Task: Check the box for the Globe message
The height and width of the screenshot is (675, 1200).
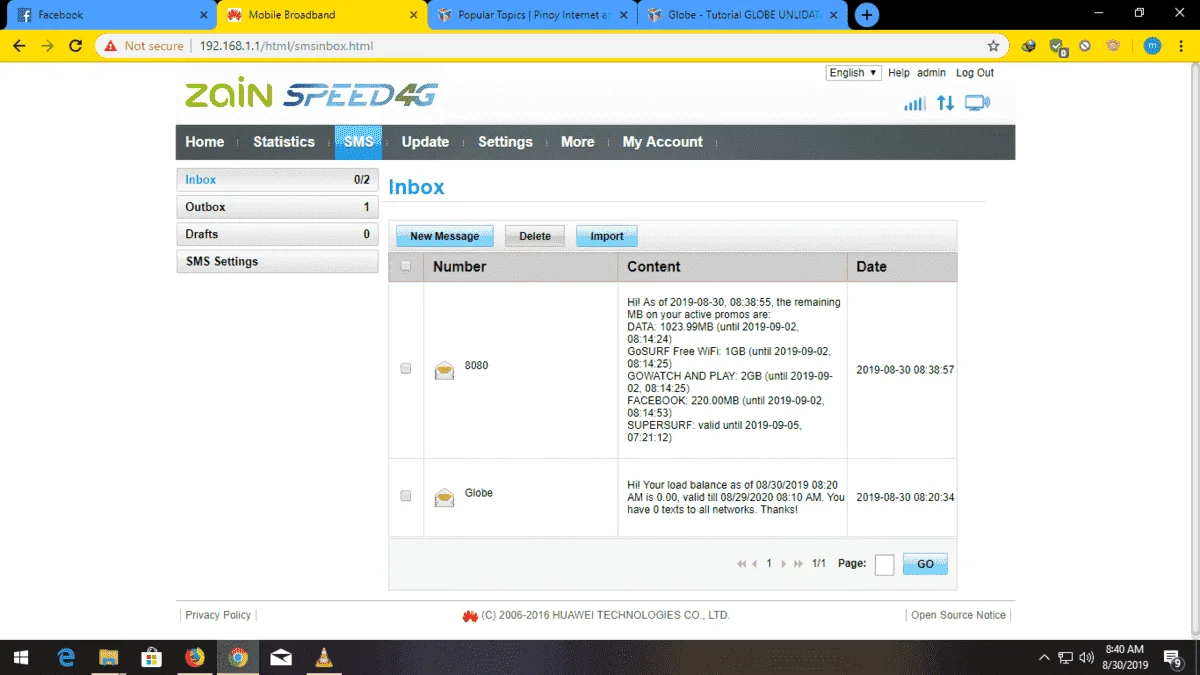Action: click(x=405, y=495)
